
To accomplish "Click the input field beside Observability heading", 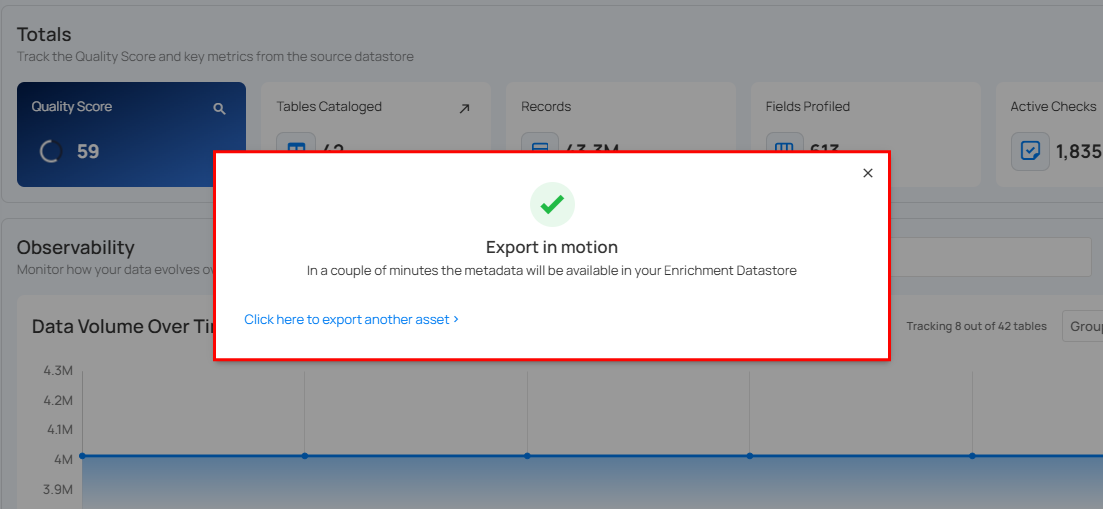I will tap(990, 257).
